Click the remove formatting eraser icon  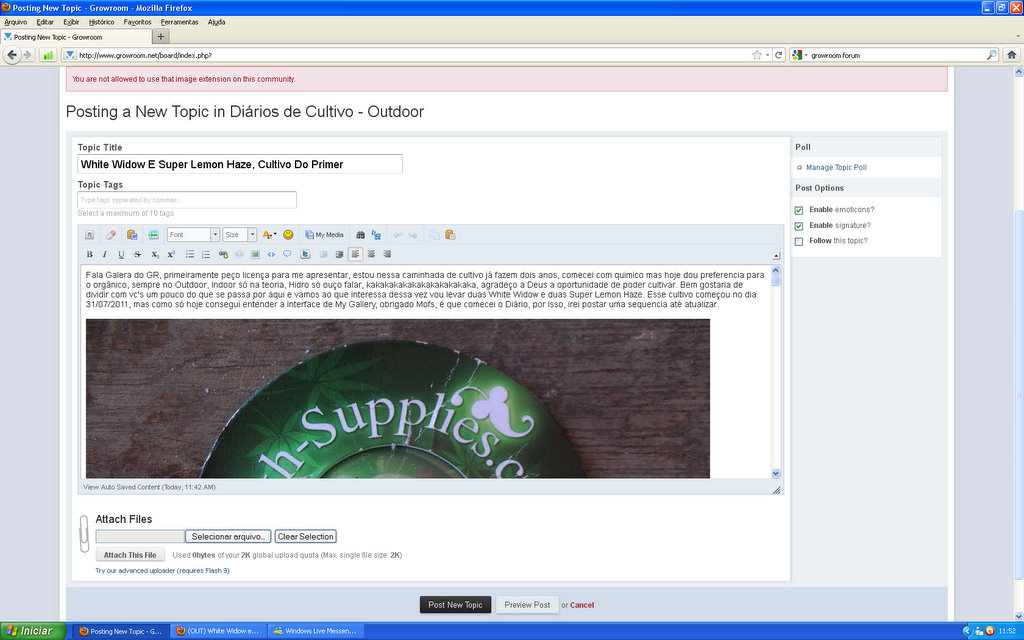coord(111,234)
